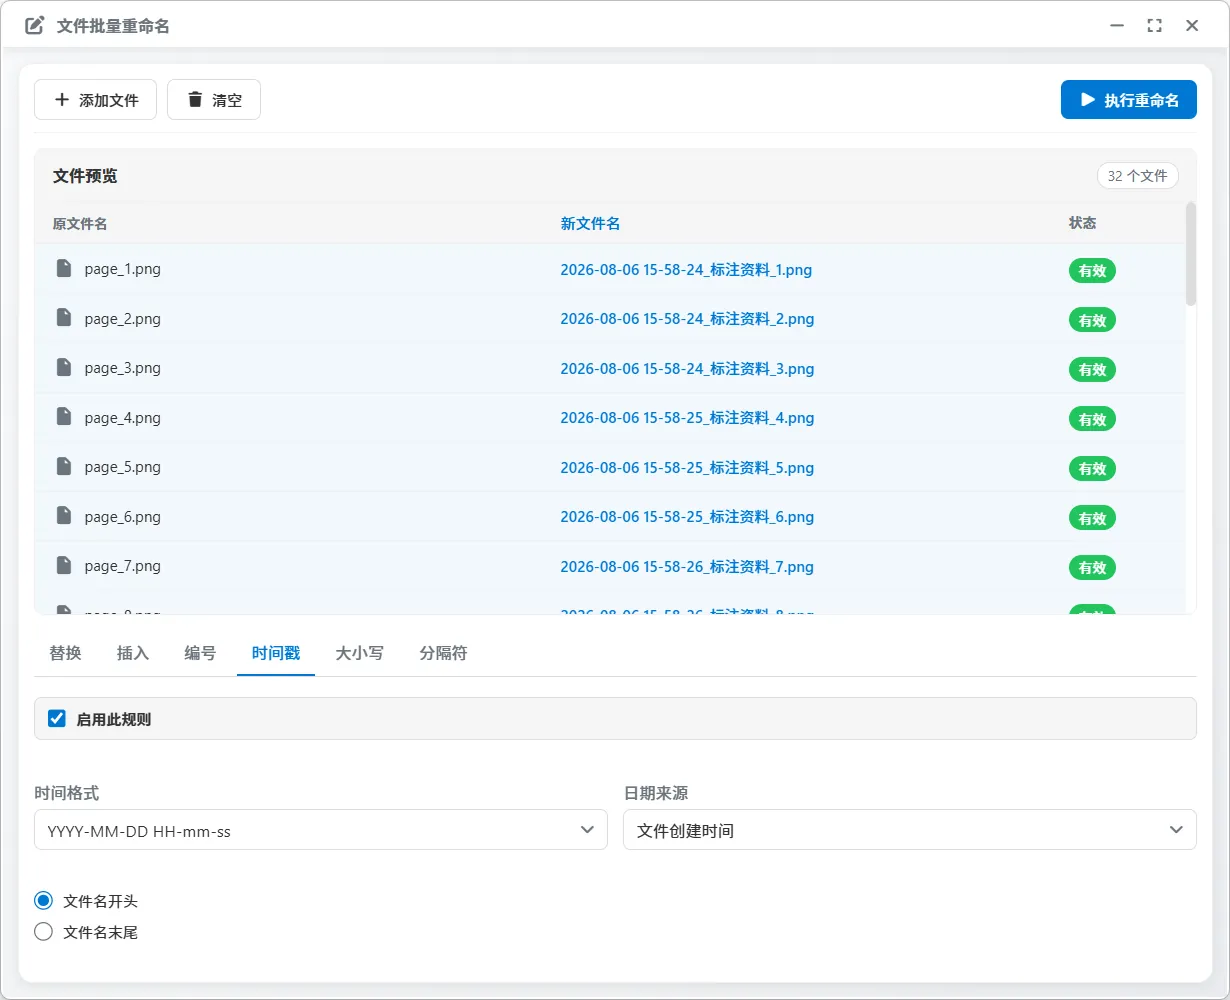1230x1000 pixels.
Task: Select the 文件名末尾 radio button
Action: 43,931
